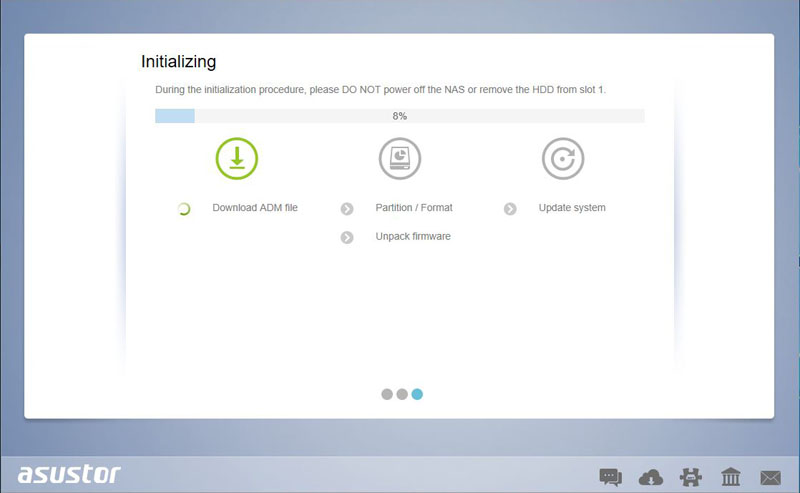The height and width of the screenshot is (493, 800).
Task: Click the 'Update system' label
Action: pyautogui.click(x=572, y=208)
